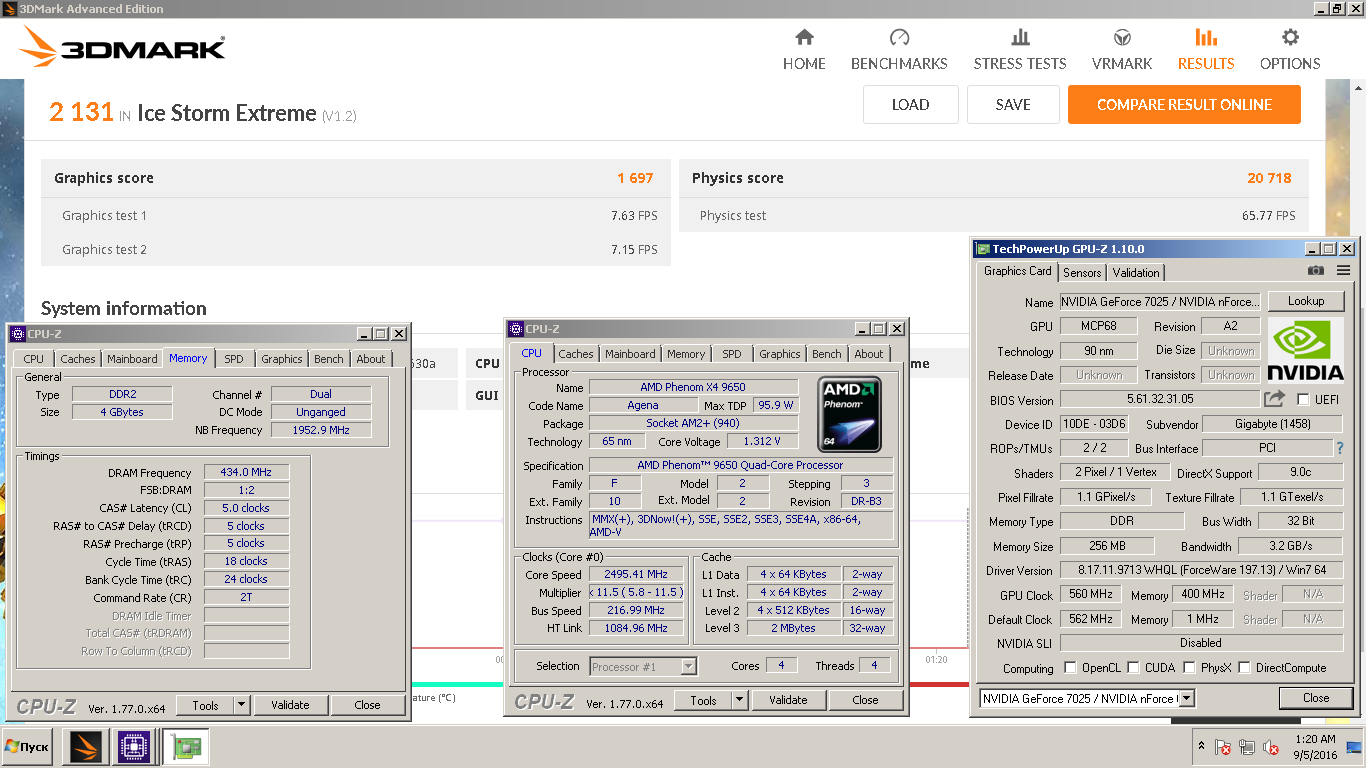Screen dimensions: 1366x768
Task: Open STRESS TESTS in 3DMark
Action: pos(1020,50)
